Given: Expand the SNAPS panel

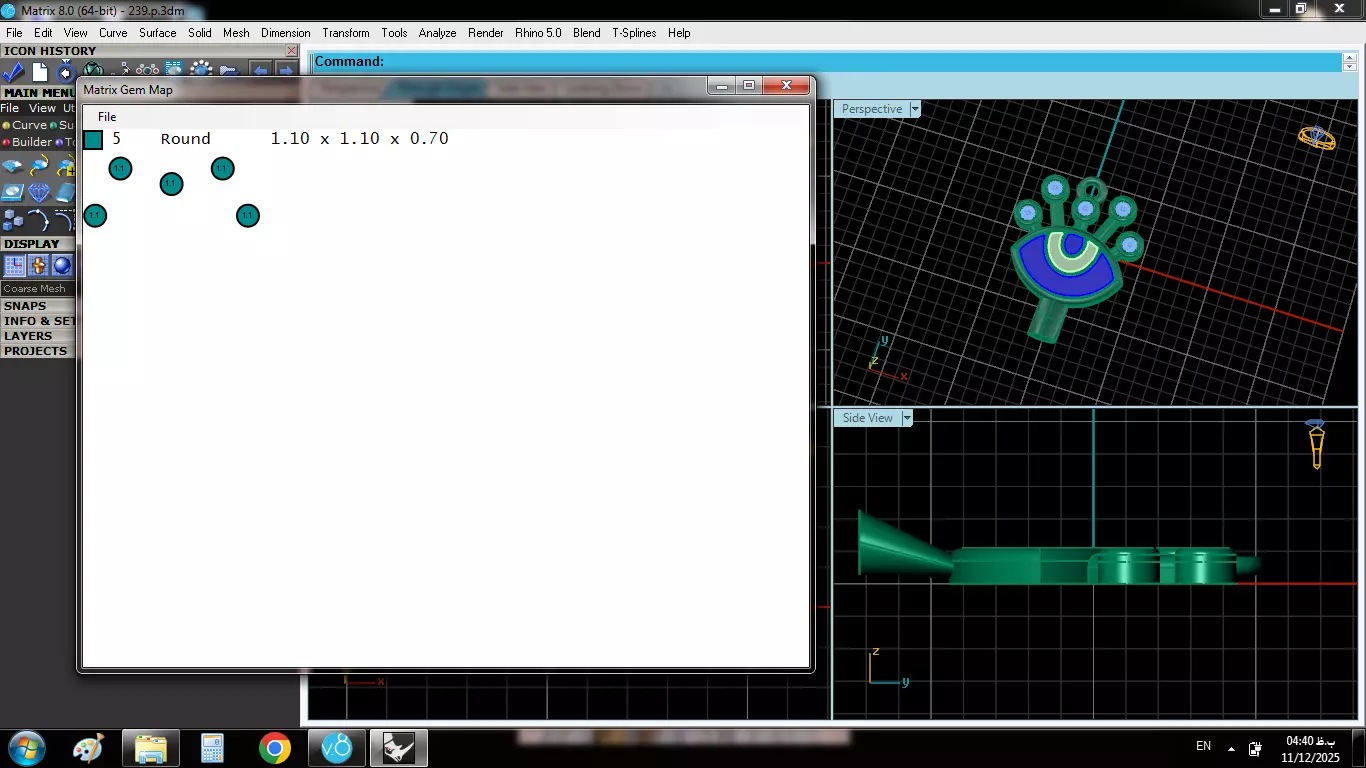Looking at the screenshot, I should [x=38, y=306].
